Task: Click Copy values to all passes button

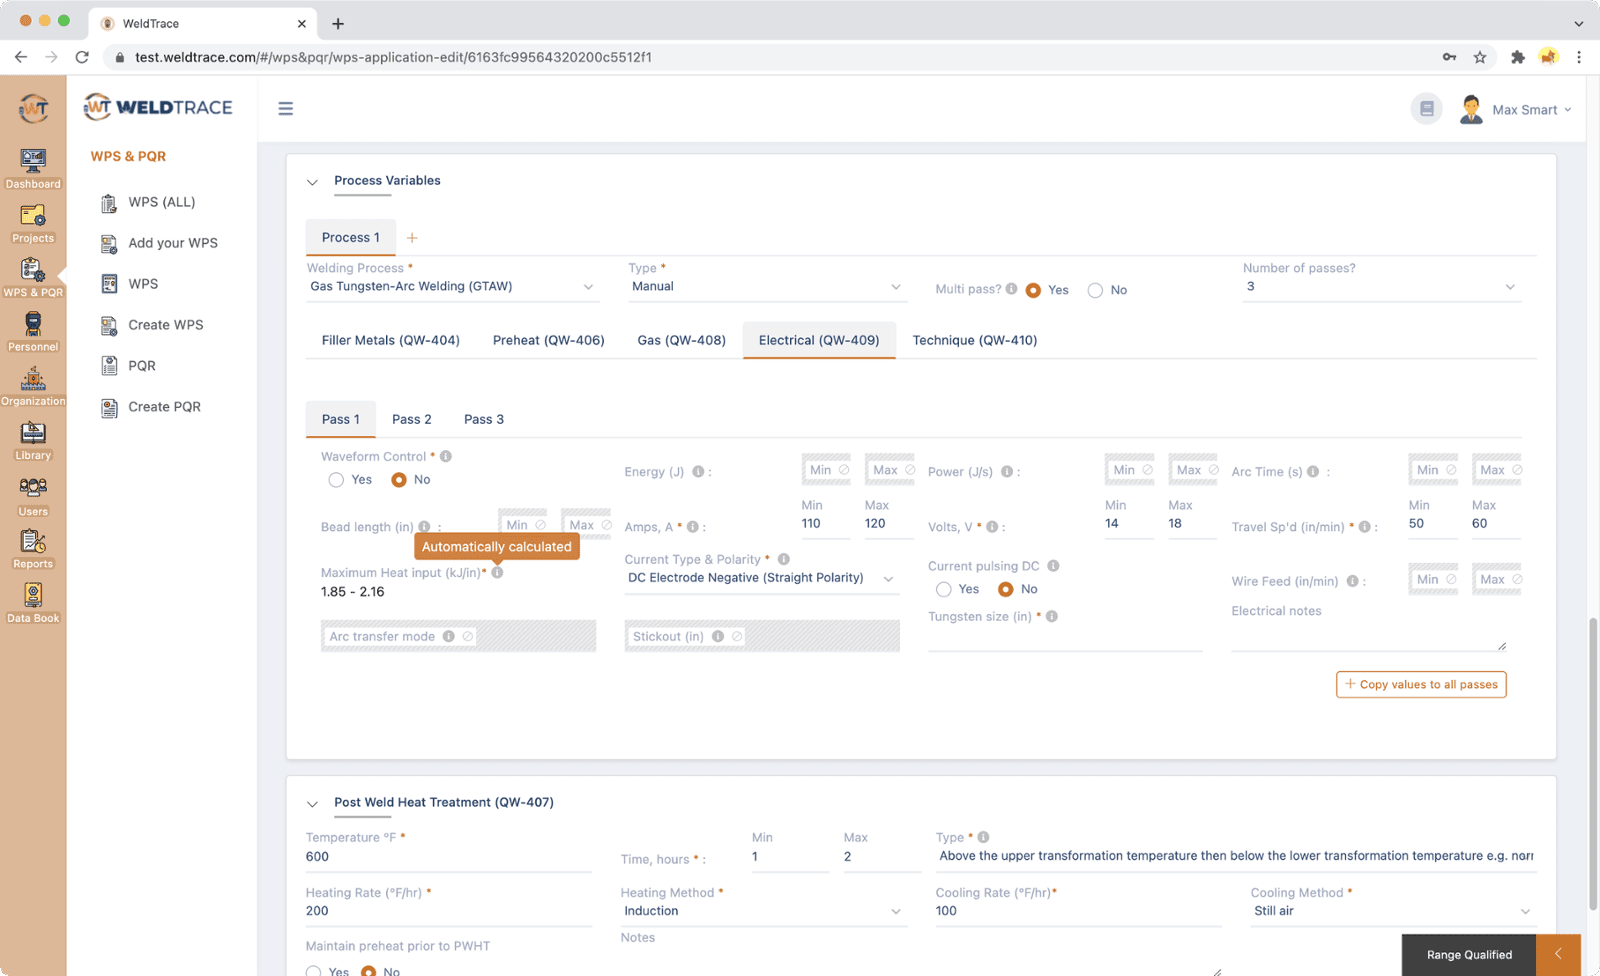Action: 1420,684
